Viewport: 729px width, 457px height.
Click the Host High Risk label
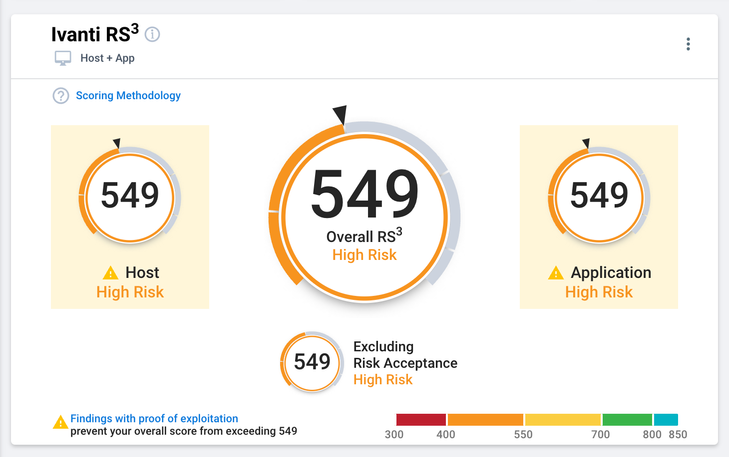click(130, 292)
